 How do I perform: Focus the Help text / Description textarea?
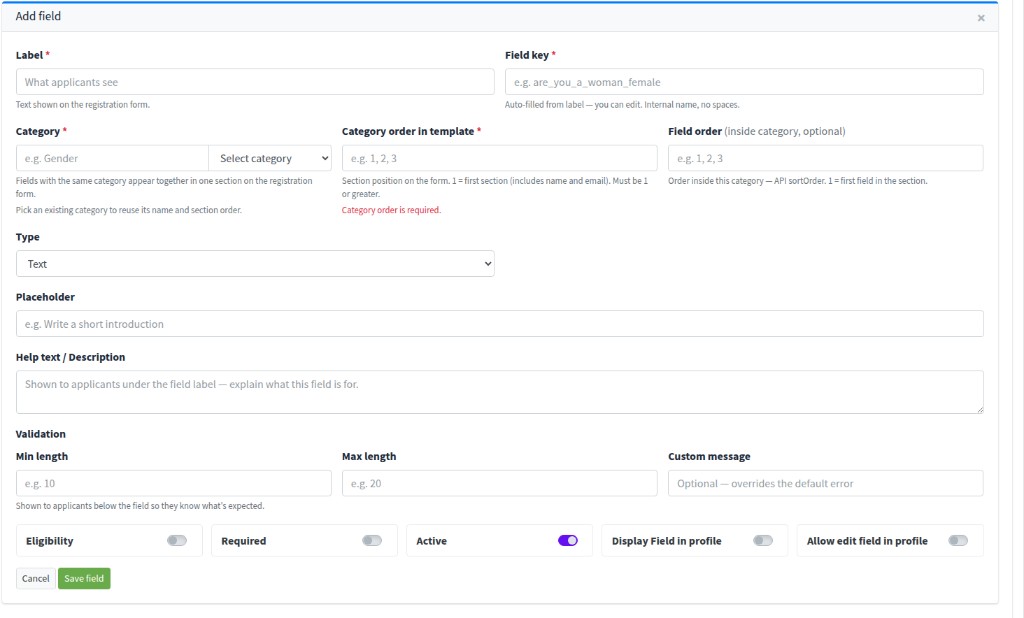click(x=500, y=392)
